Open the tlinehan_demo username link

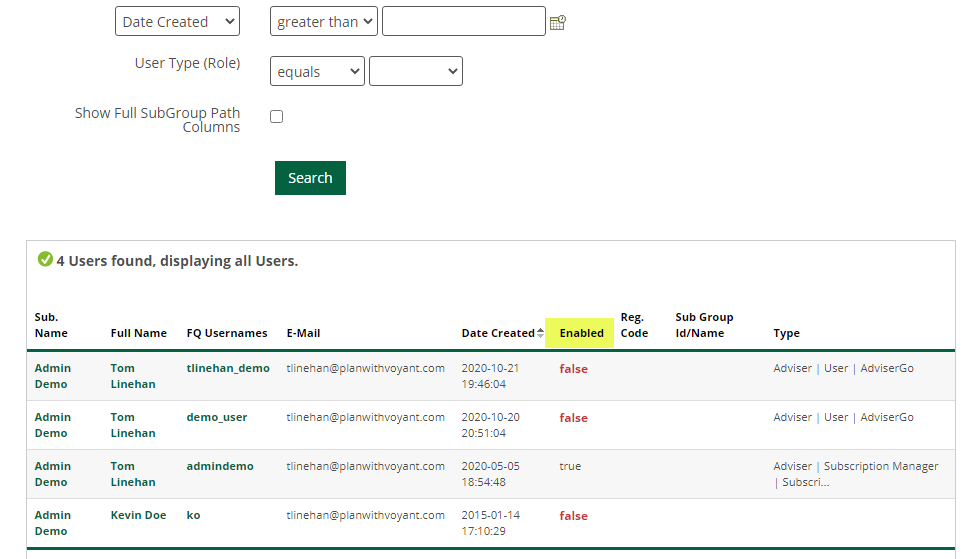click(228, 368)
